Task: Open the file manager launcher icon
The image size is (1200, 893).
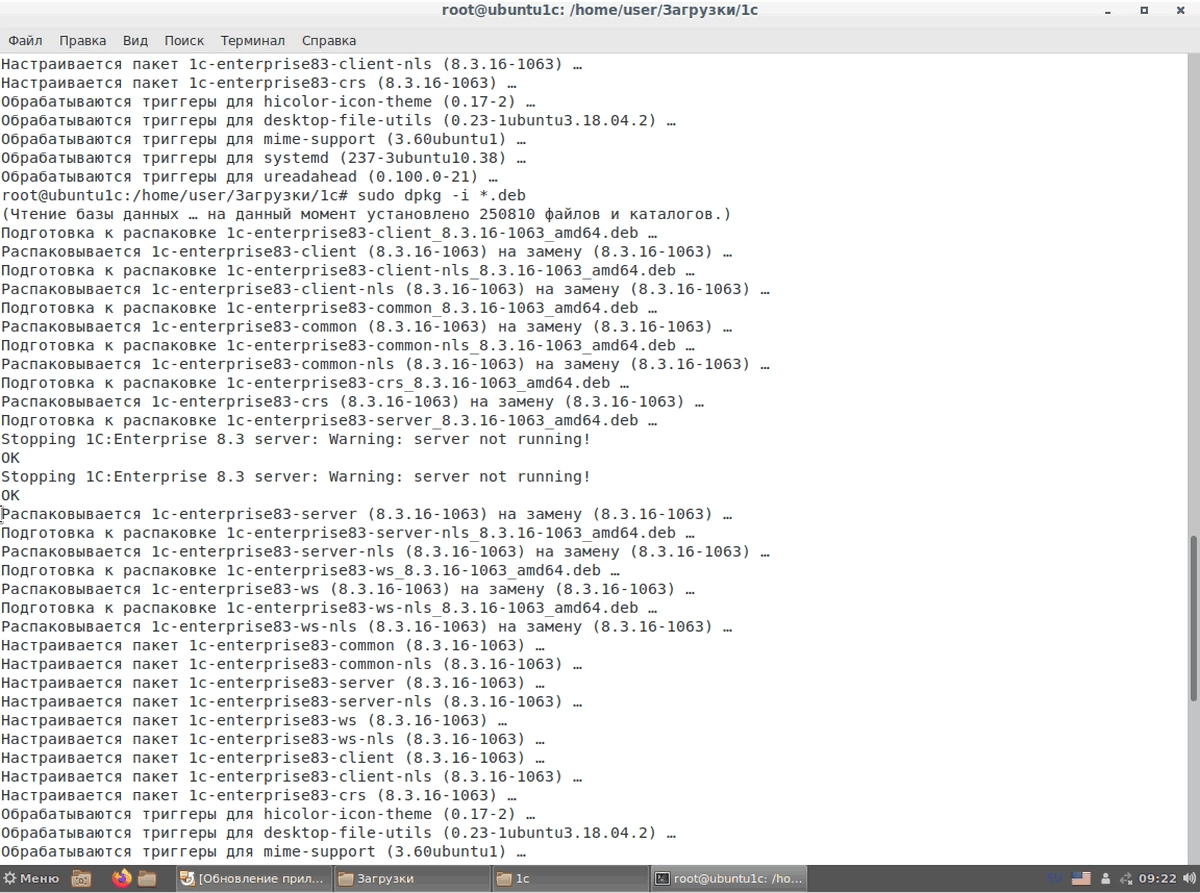Action: pyautogui.click(x=147, y=879)
